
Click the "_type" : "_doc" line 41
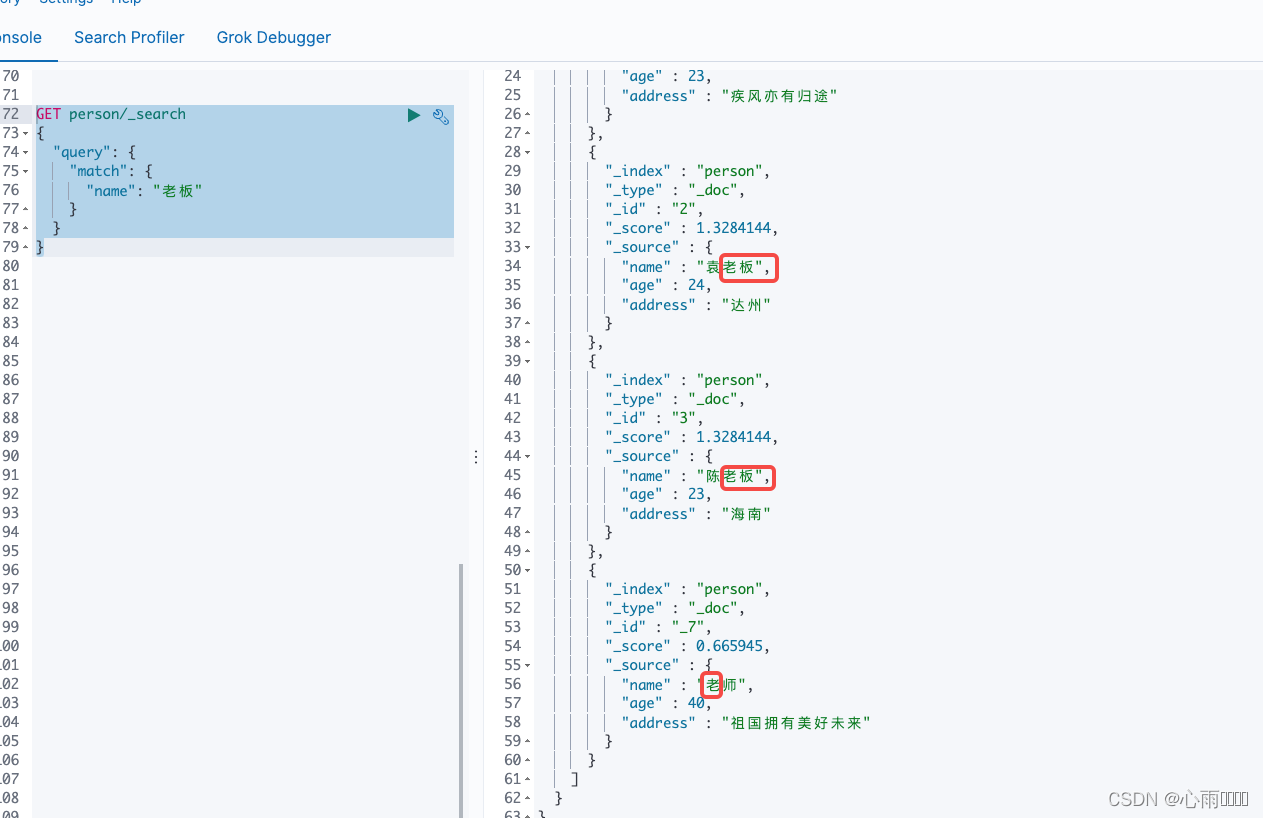(x=675, y=399)
